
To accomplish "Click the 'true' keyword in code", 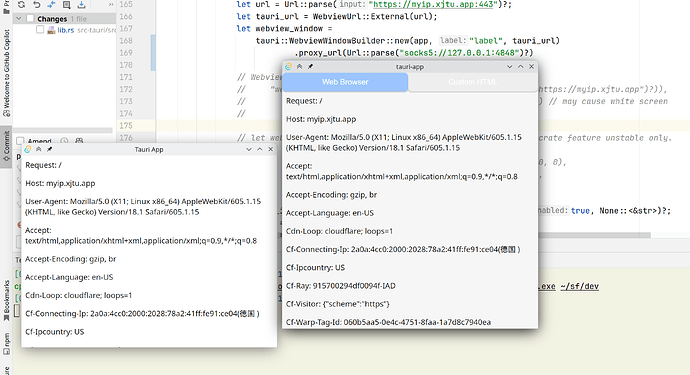I will (580, 211).
